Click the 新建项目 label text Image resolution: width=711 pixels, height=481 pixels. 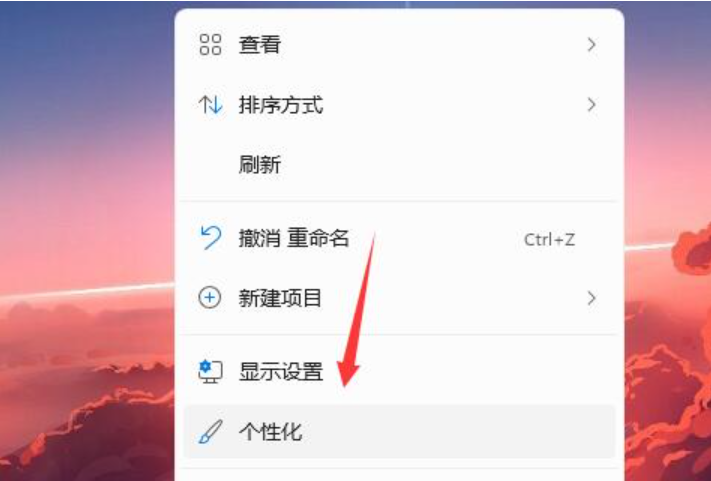click(x=280, y=298)
